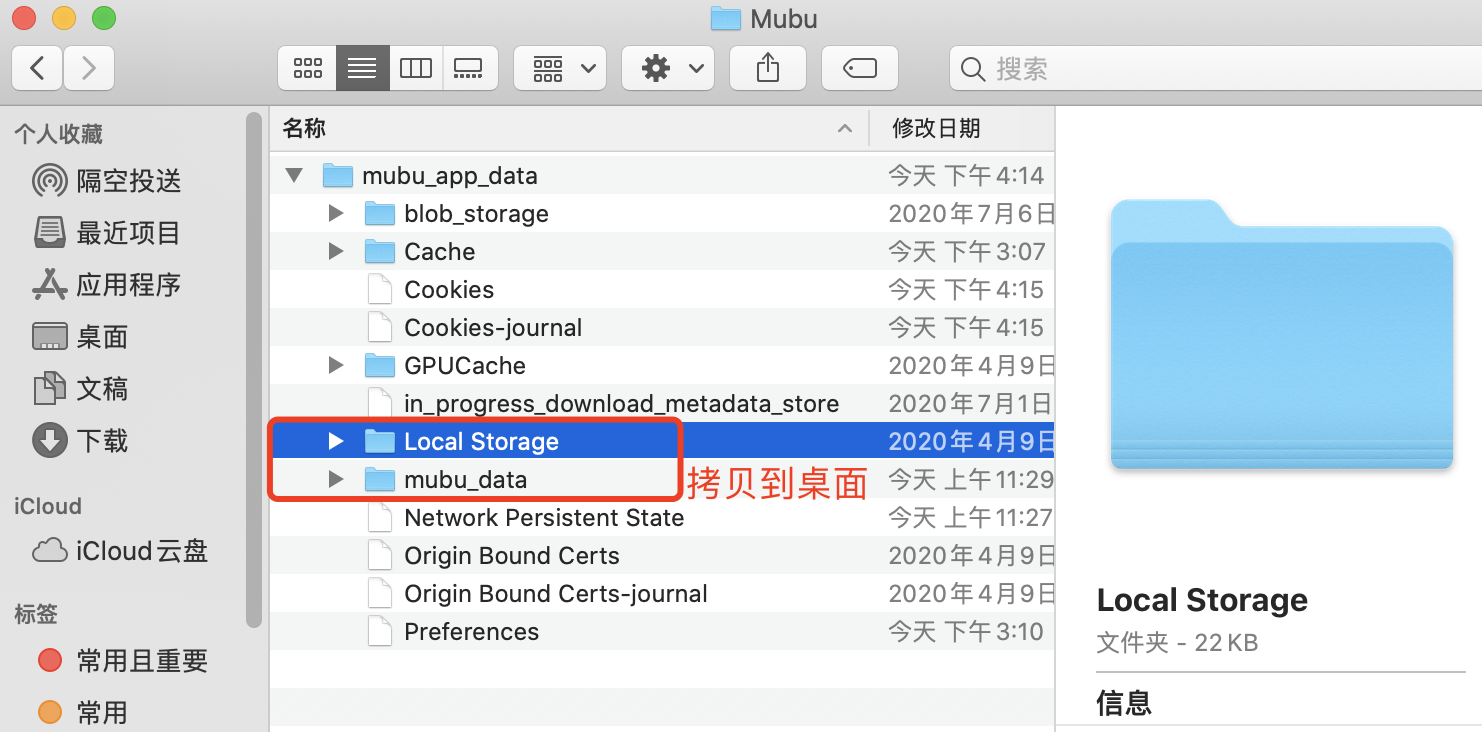Viewport: 1482px width, 732px height.
Task: Collapse the mubu_app_data folder
Action: 294,176
